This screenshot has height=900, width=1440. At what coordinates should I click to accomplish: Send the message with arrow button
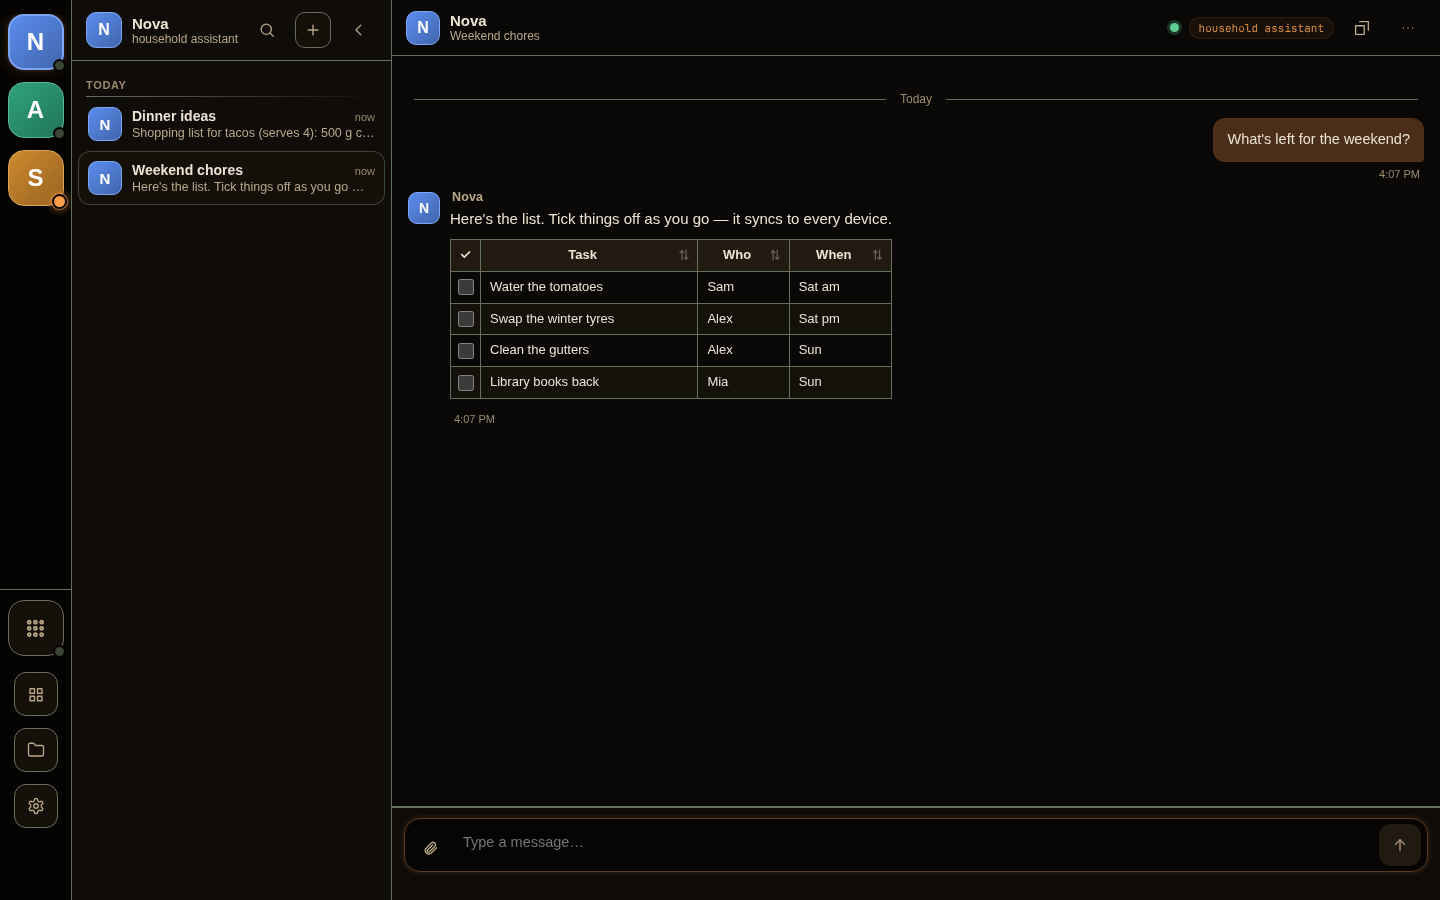1400,845
